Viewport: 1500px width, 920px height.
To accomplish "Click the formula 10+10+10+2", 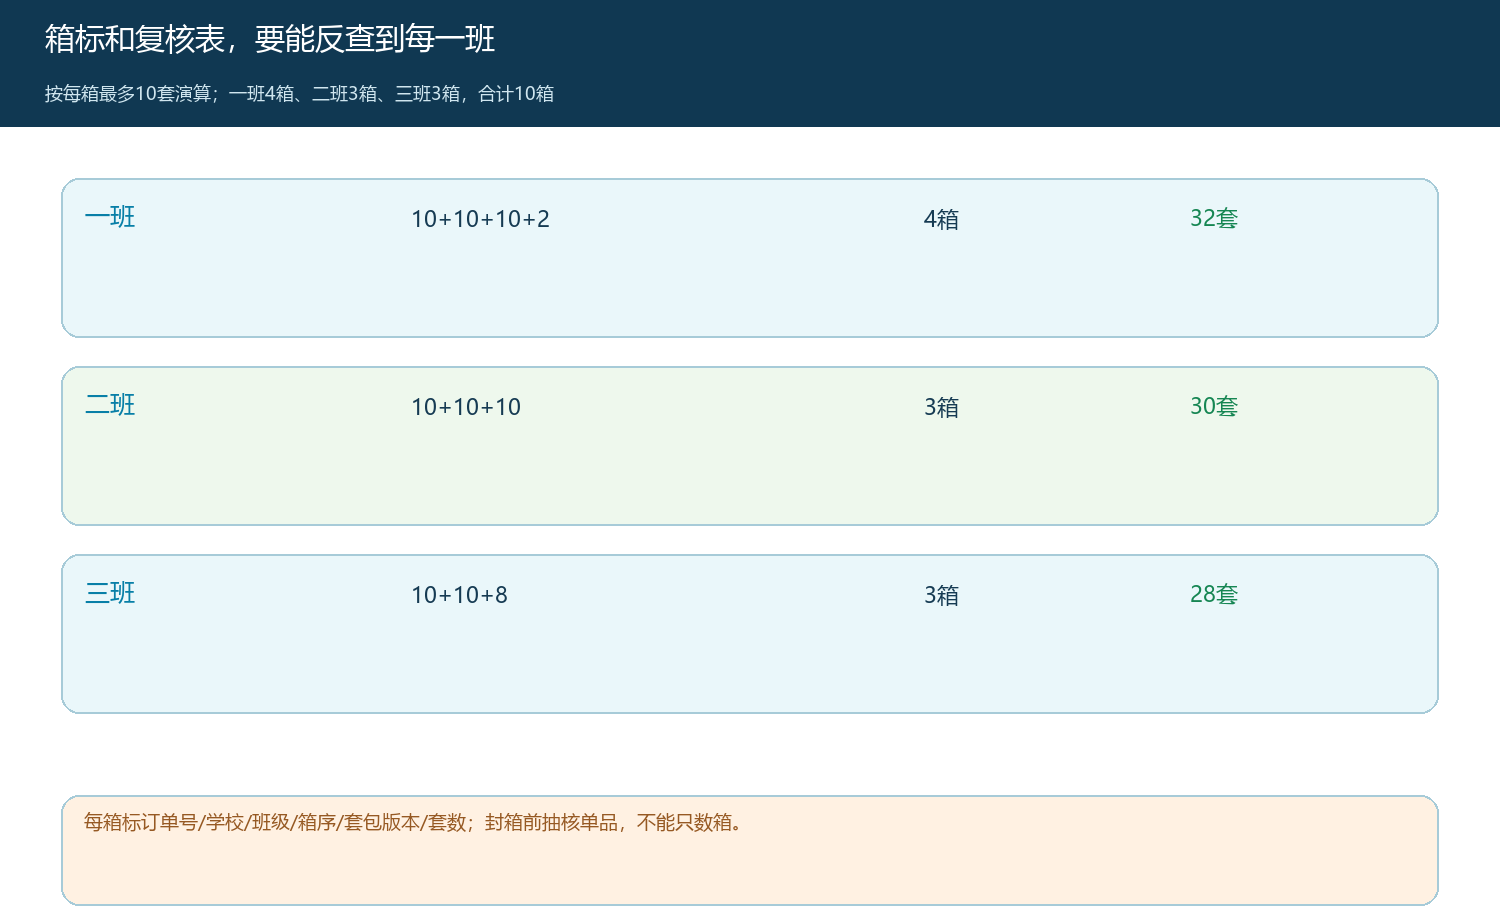I will click(x=480, y=219).
